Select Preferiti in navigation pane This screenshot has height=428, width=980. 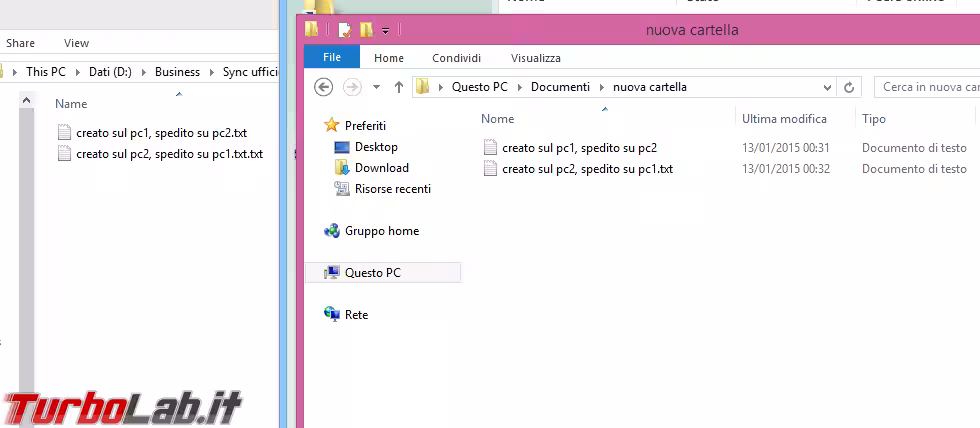(365, 126)
